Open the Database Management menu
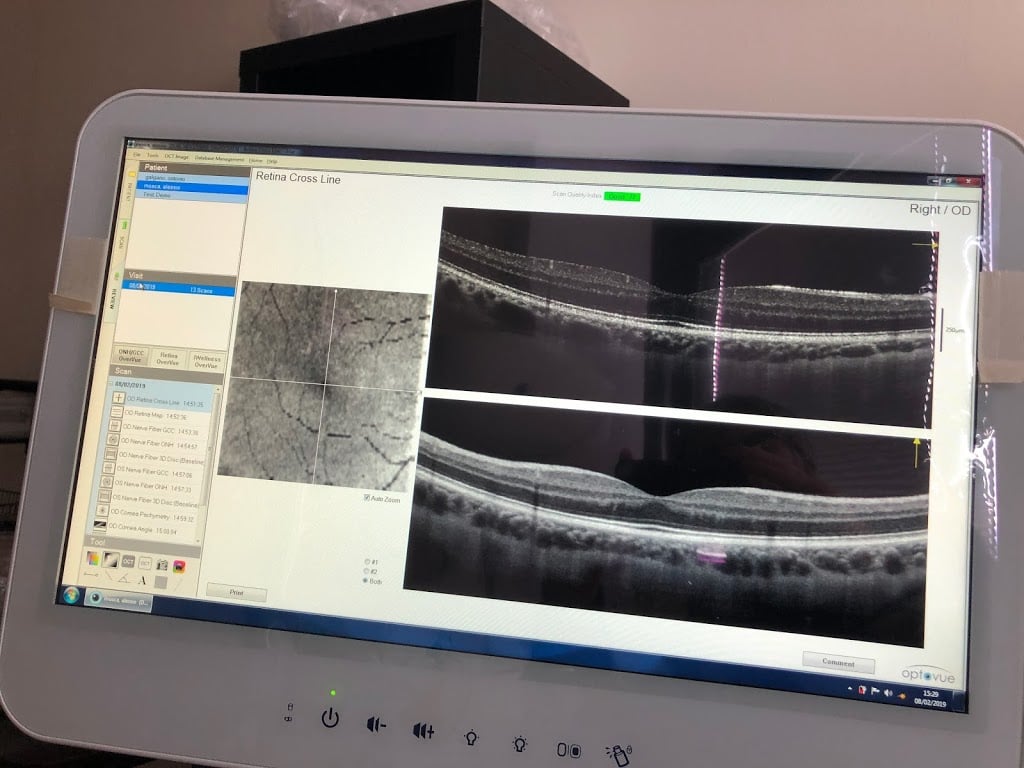The image size is (1024, 768). 219,159
